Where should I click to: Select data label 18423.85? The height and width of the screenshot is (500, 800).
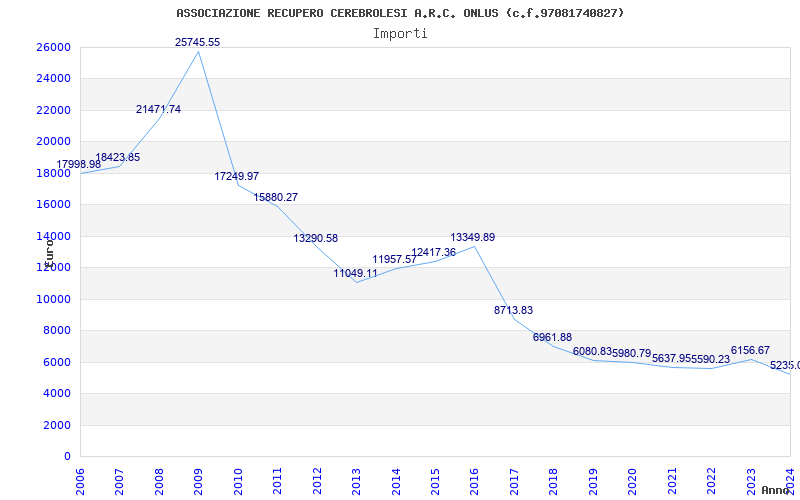point(117,157)
